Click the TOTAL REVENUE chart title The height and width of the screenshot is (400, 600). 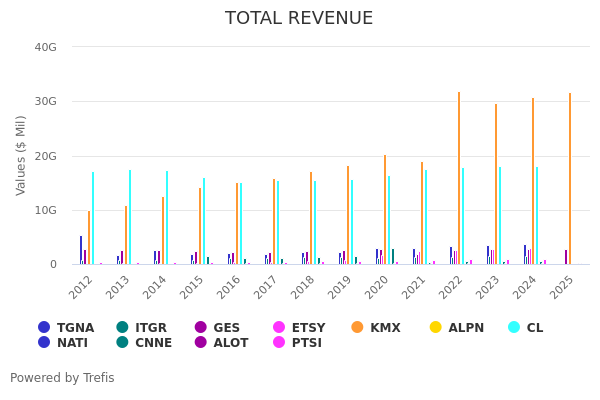point(299,18)
